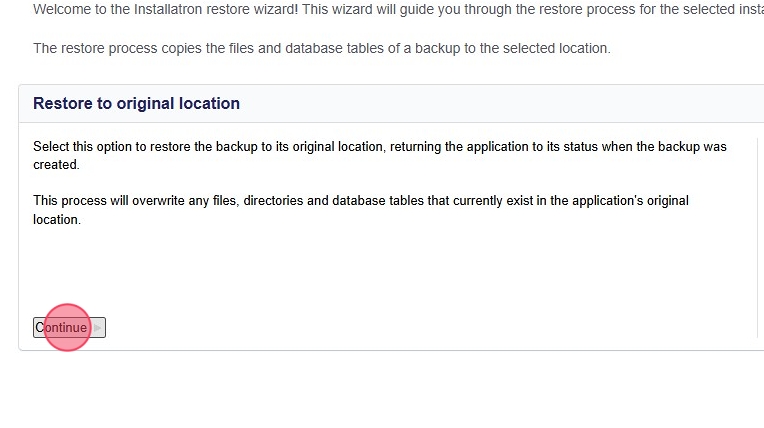
Task: Click blank panel space right of Continue button
Action: pos(400,328)
